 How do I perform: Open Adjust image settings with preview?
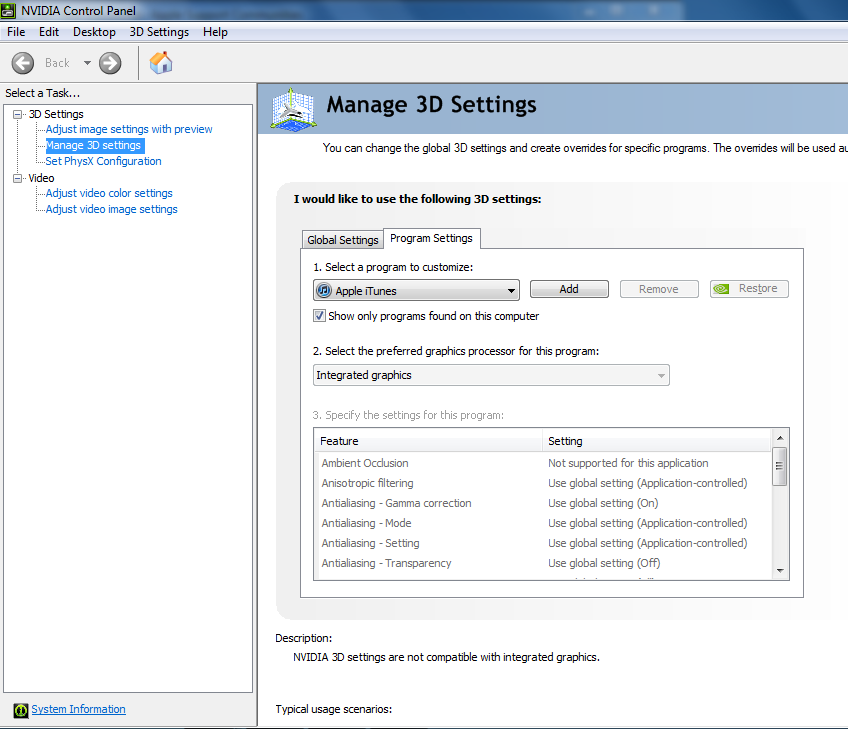[x=129, y=129]
